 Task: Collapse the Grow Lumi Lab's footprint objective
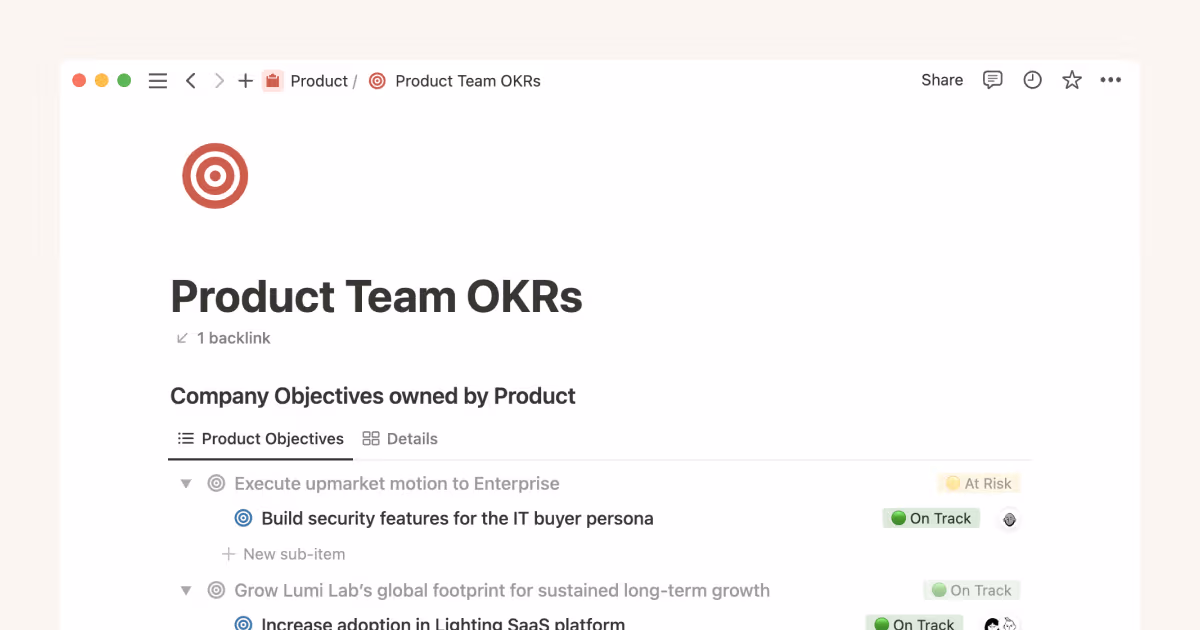[186, 590]
